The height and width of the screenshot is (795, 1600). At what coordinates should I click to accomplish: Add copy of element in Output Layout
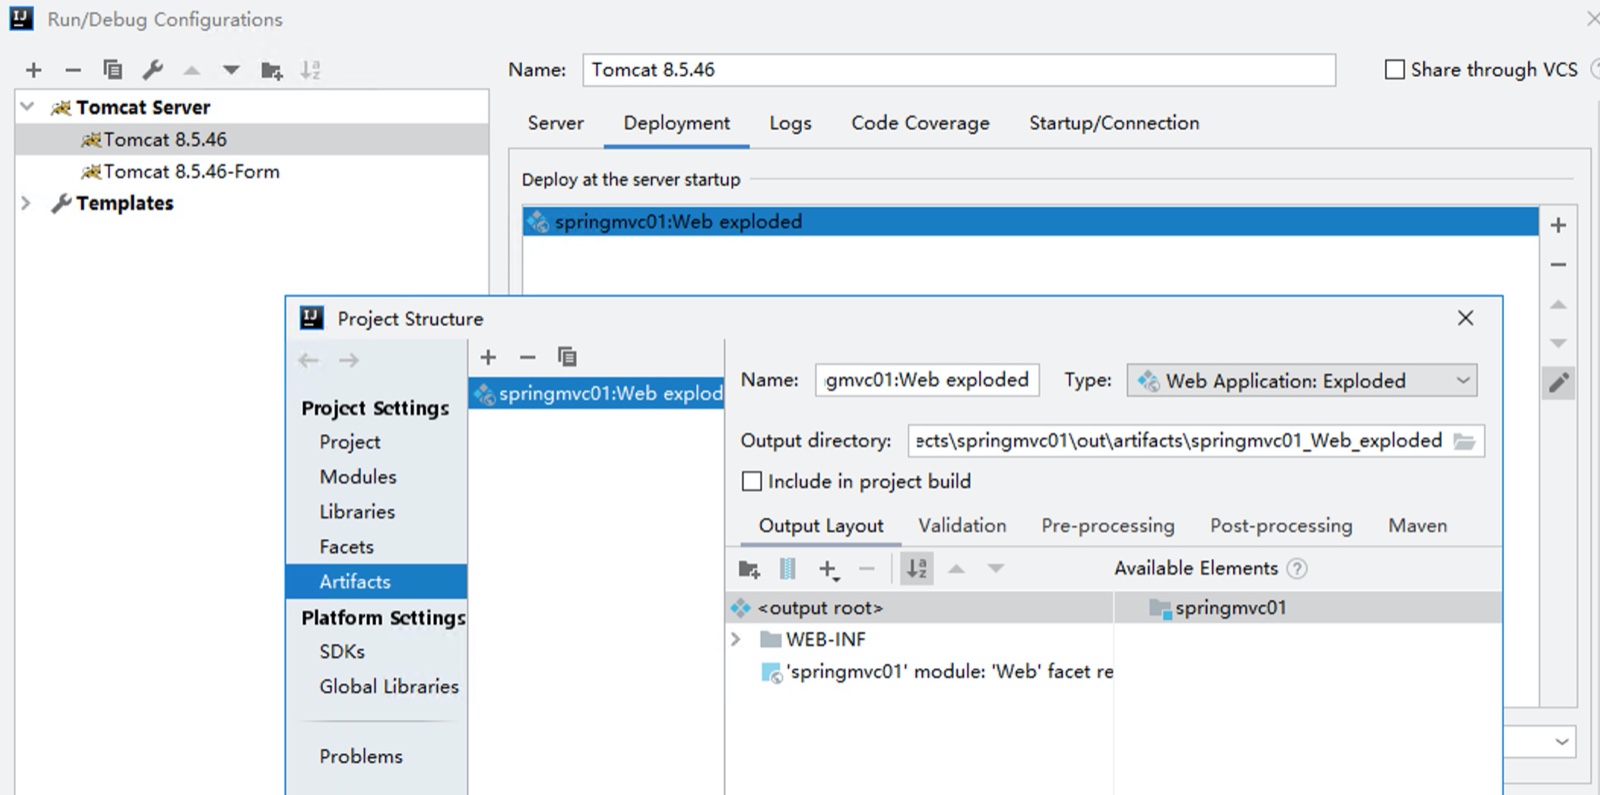pos(829,570)
